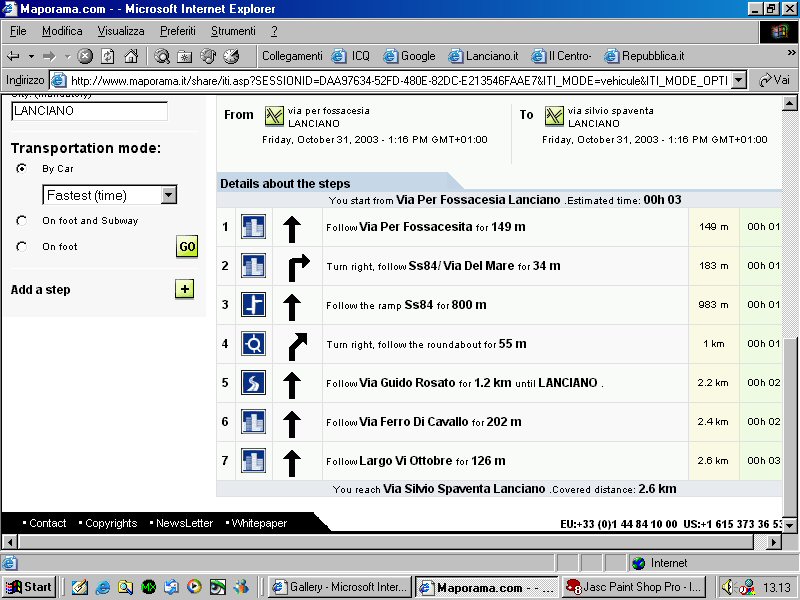800x600 pixels.
Task: Go to the Home page icon
Action: 131,56
